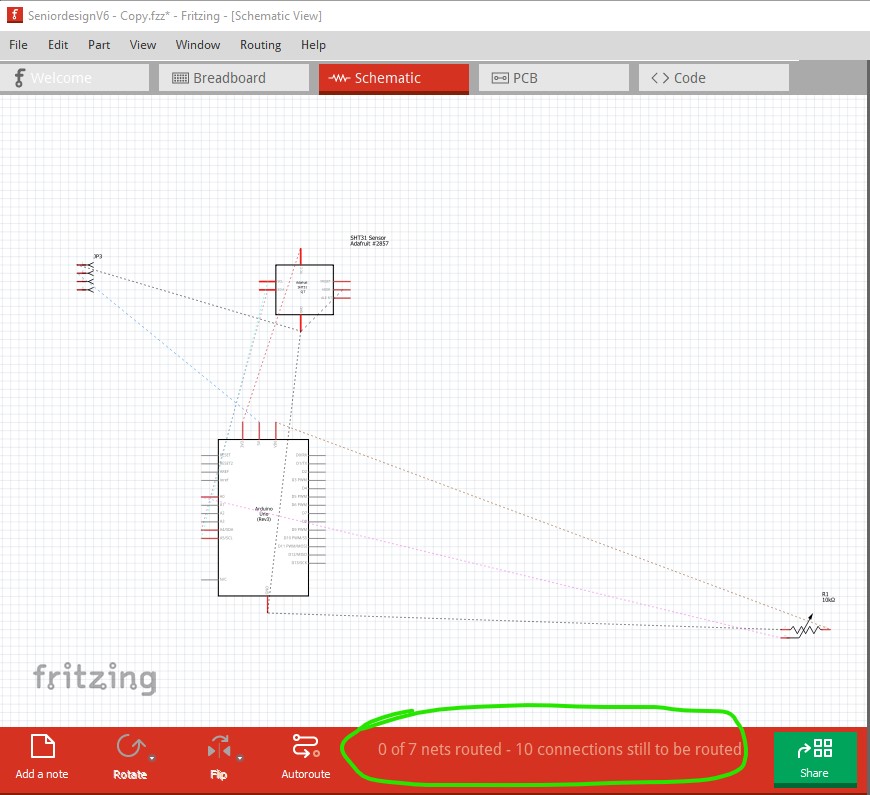Click the top power pin of the SHT31 sensor
Screen dimensions: 870x795
pos(301,256)
